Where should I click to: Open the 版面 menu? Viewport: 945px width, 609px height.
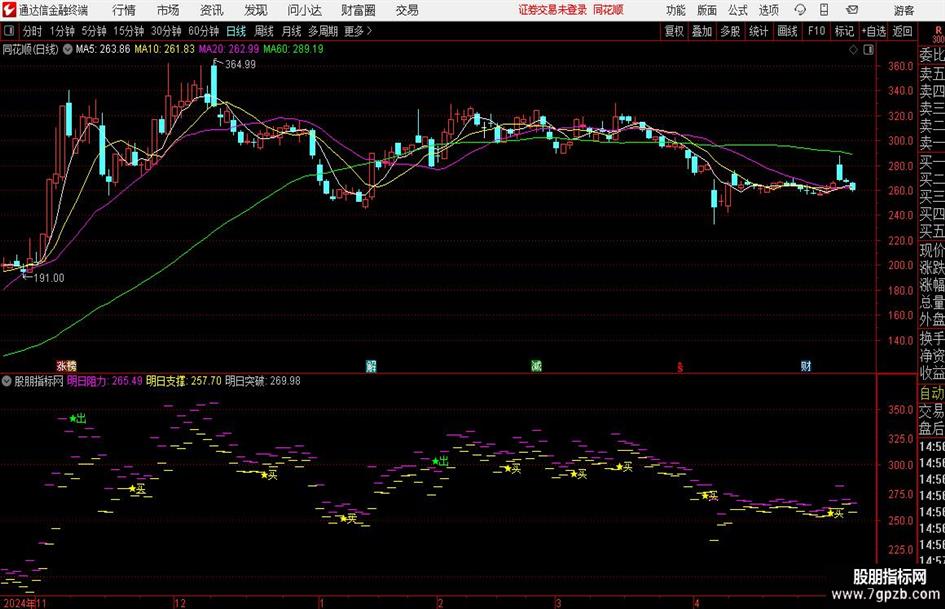click(707, 10)
